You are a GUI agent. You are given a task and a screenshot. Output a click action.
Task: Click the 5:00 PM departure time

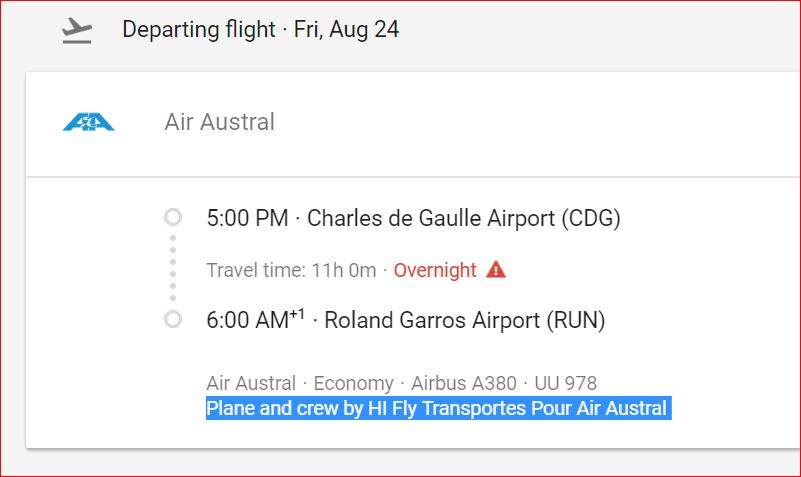point(247,218)
